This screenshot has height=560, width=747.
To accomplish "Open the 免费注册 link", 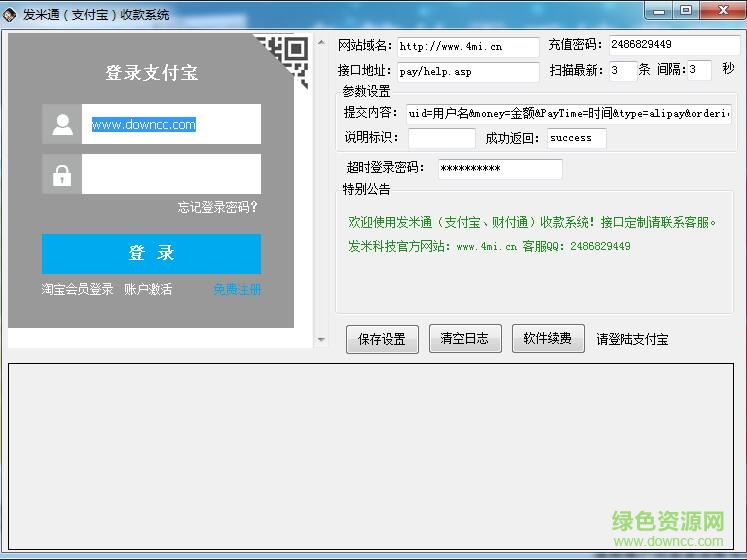I will (237, 289).
